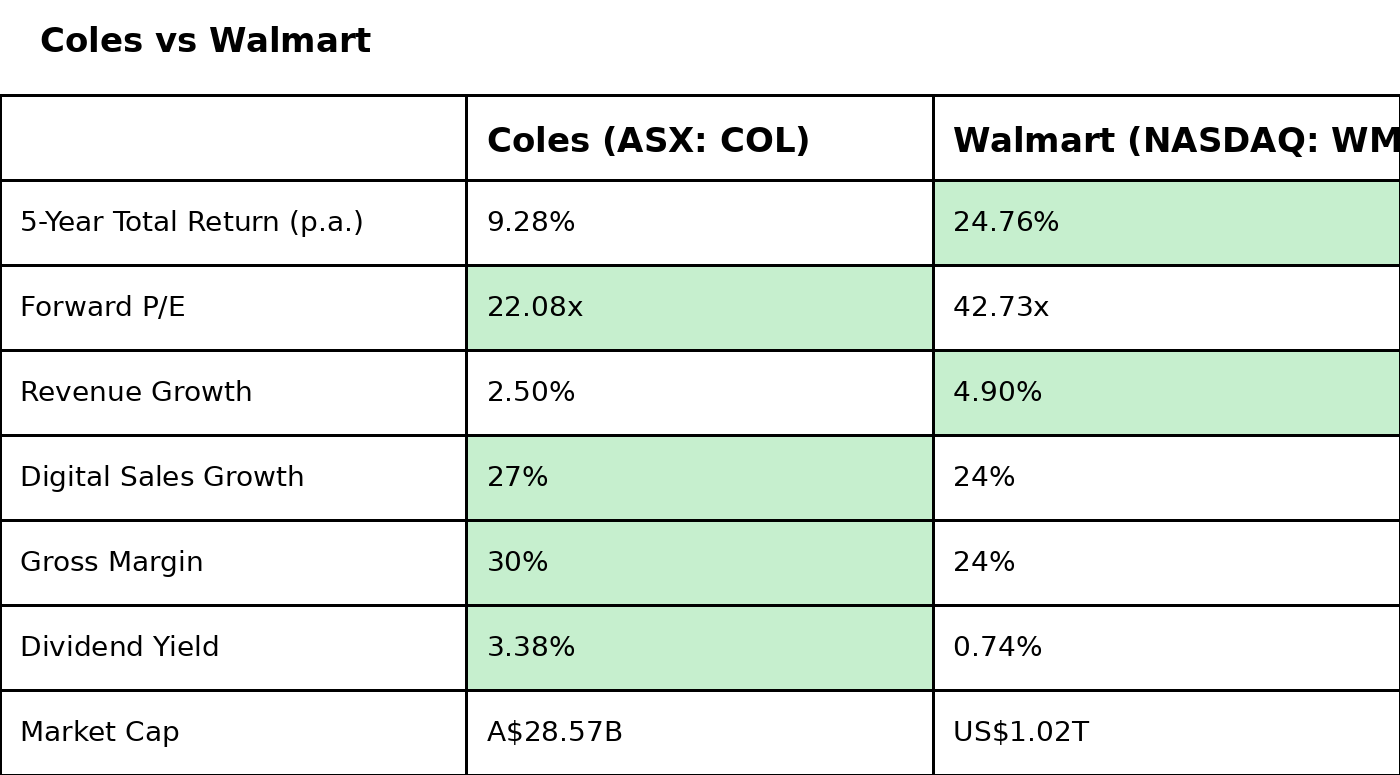1400x775 pixels.
Task: Click the "5-Year Total Return (p.a.)" row label
Action: pos(192,223)
